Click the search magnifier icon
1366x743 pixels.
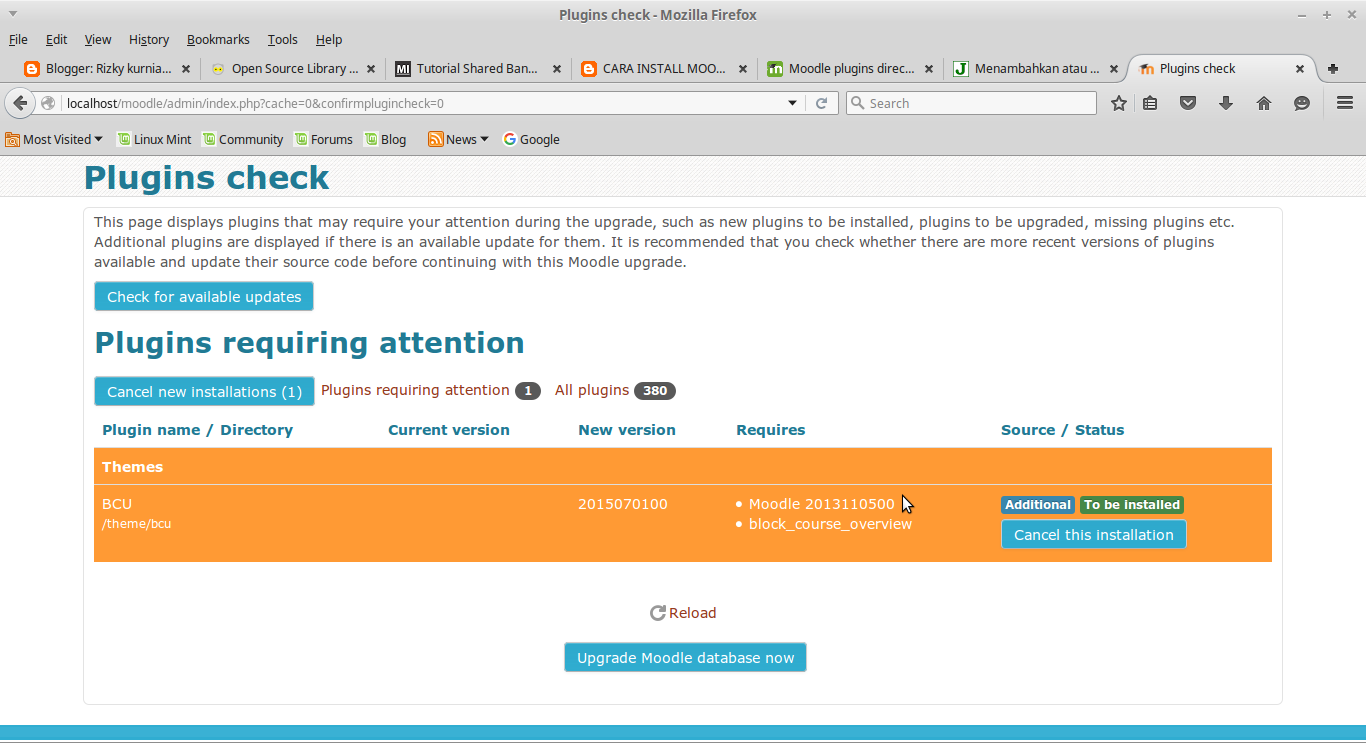(857, 103)
